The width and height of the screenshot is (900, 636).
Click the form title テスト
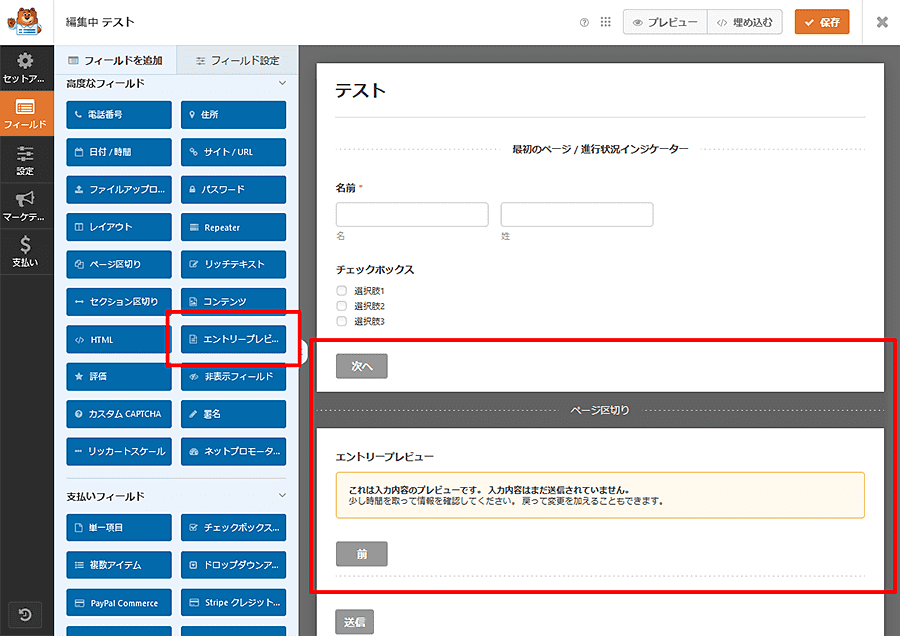coord(360,91)
